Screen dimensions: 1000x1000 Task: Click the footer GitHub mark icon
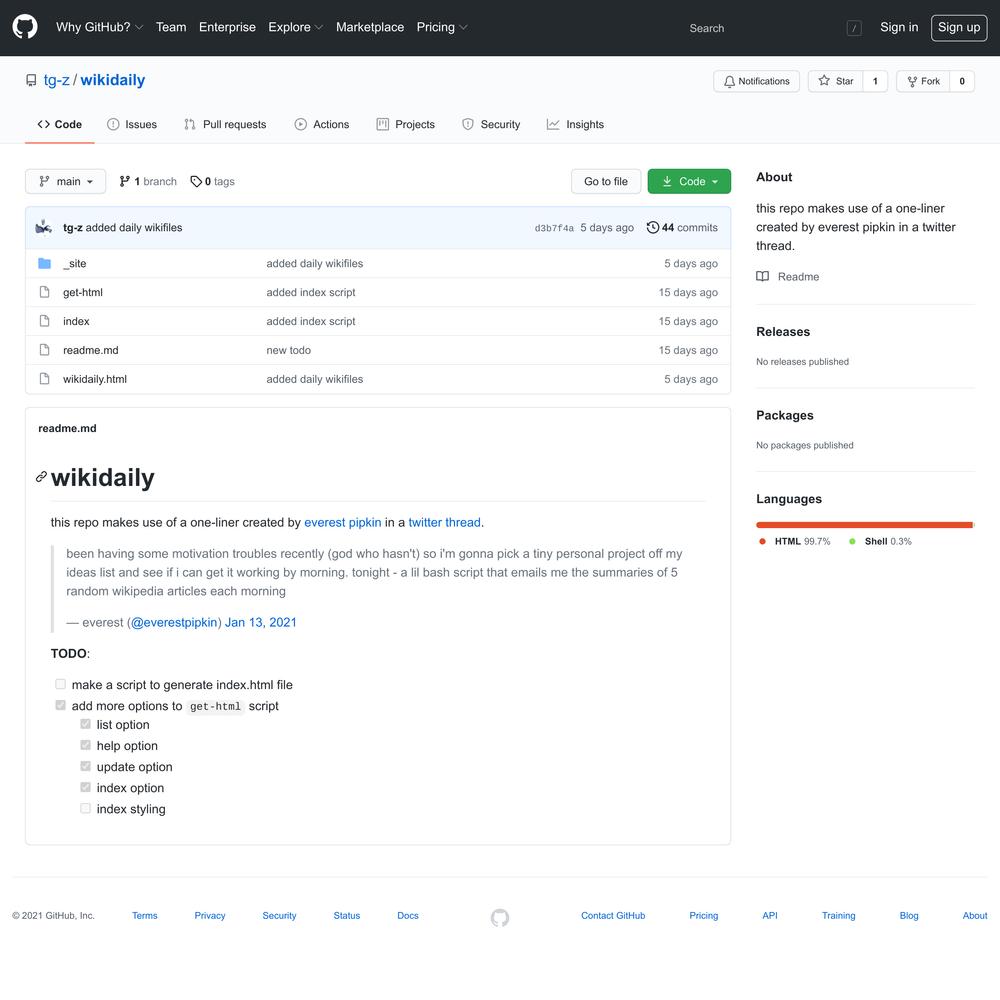500,917
